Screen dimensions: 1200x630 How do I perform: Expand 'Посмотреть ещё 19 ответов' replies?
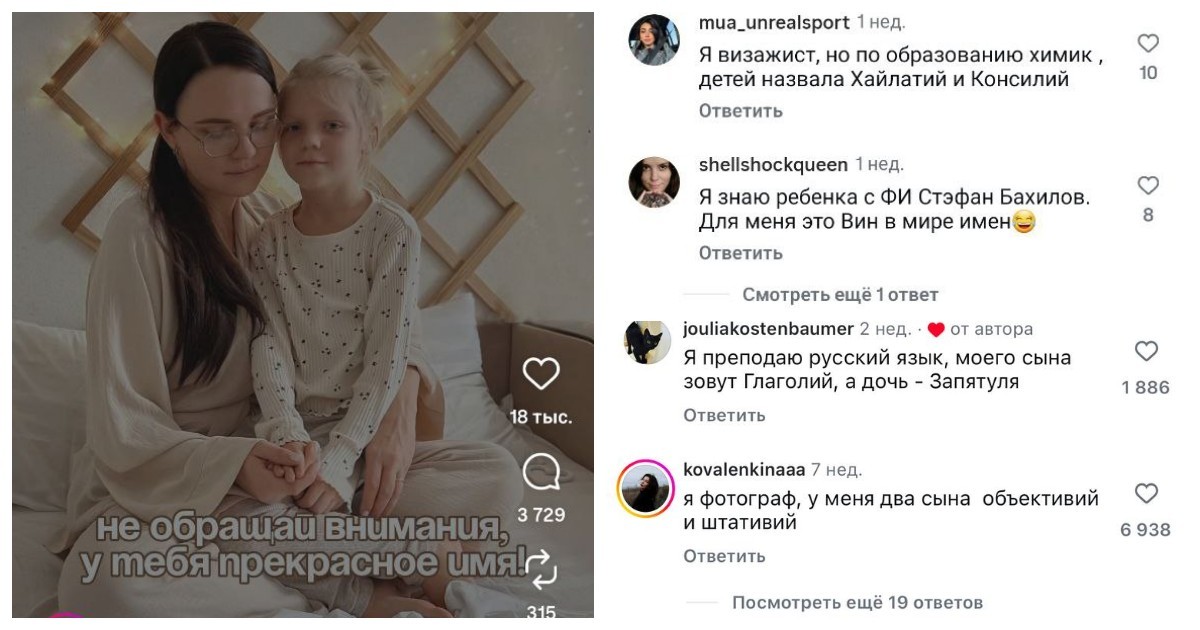tap(857, 602)
